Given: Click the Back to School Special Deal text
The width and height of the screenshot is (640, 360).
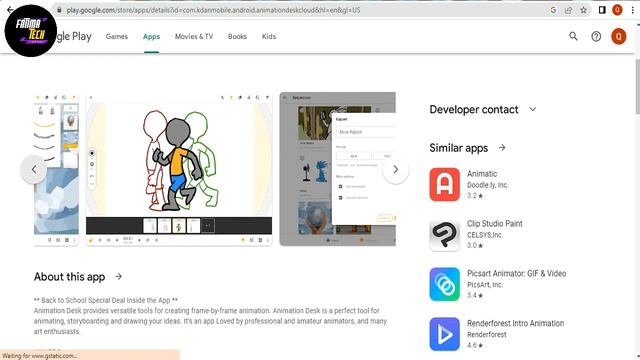Looking at the screenshot, I should (x=106, y=300).
